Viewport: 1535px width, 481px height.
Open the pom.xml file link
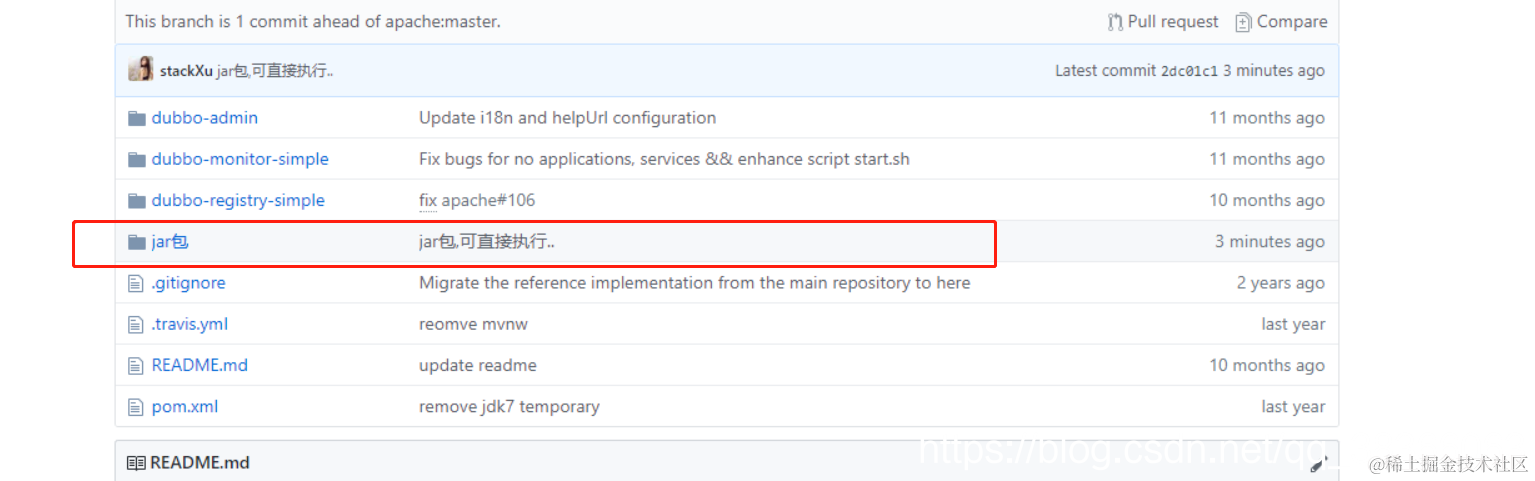click(184, 407)
